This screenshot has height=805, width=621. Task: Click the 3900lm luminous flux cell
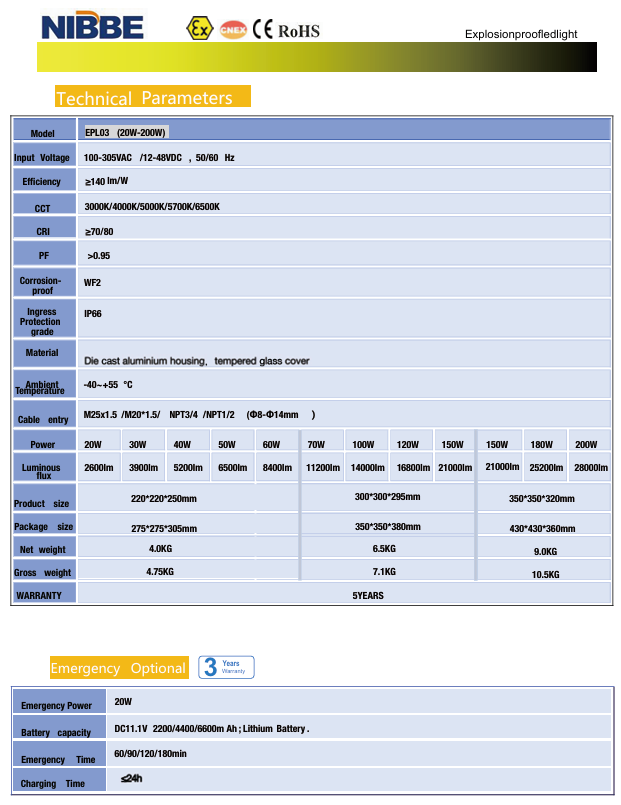coord(143,468)
